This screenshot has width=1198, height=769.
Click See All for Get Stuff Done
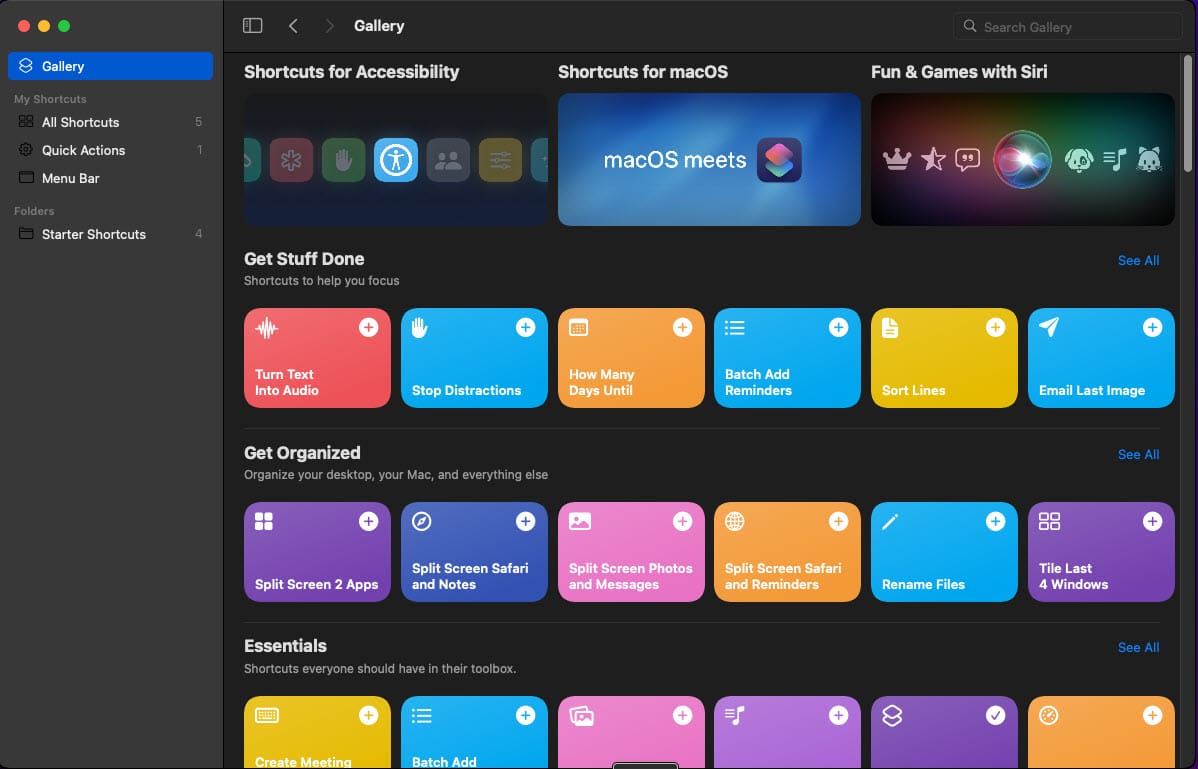(1138, 260)
